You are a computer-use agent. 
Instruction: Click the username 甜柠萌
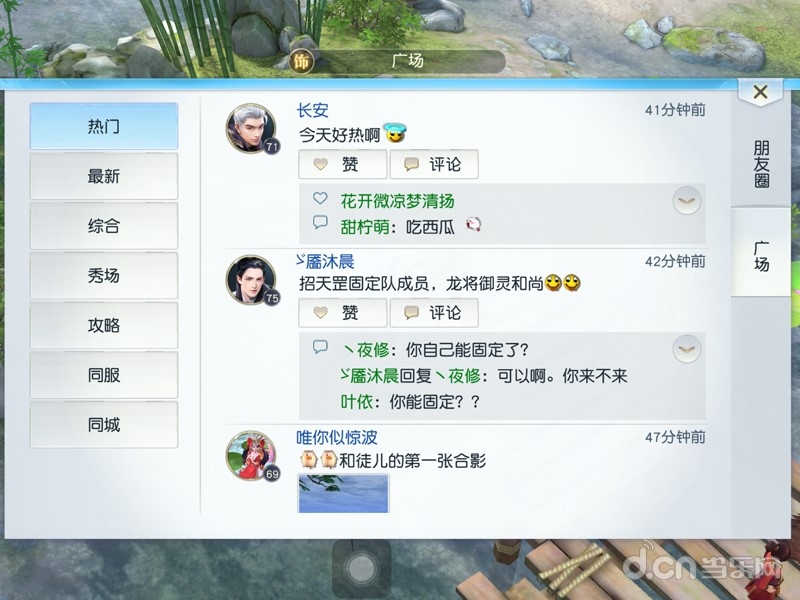pos(365,227)
